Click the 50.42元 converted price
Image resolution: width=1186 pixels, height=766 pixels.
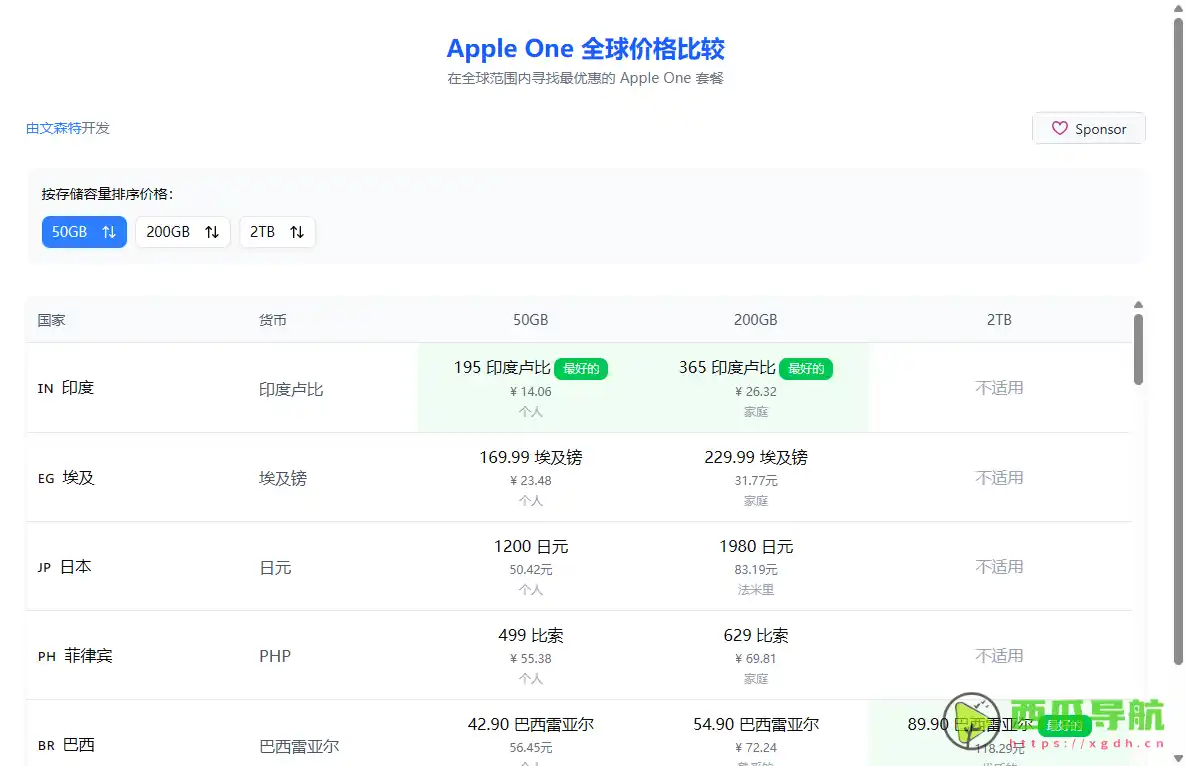point(530,569)
